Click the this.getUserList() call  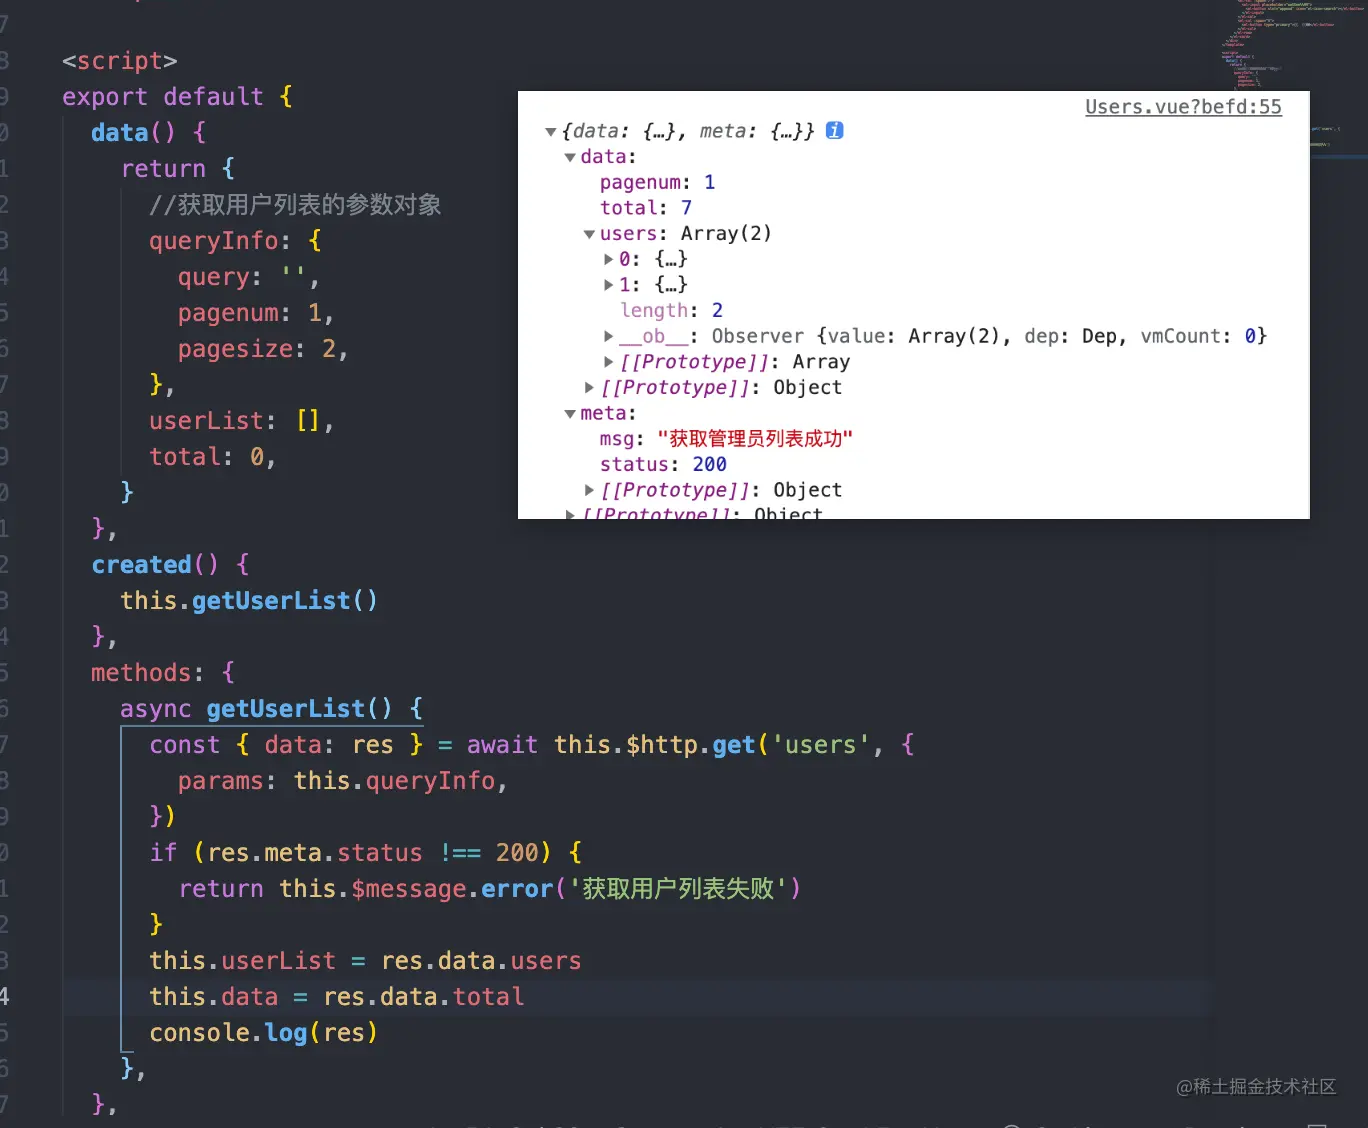coord(249,601)
